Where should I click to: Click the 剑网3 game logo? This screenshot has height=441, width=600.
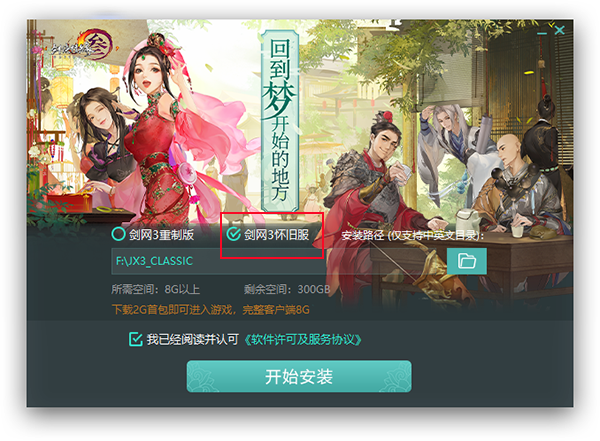click(83, 46)
